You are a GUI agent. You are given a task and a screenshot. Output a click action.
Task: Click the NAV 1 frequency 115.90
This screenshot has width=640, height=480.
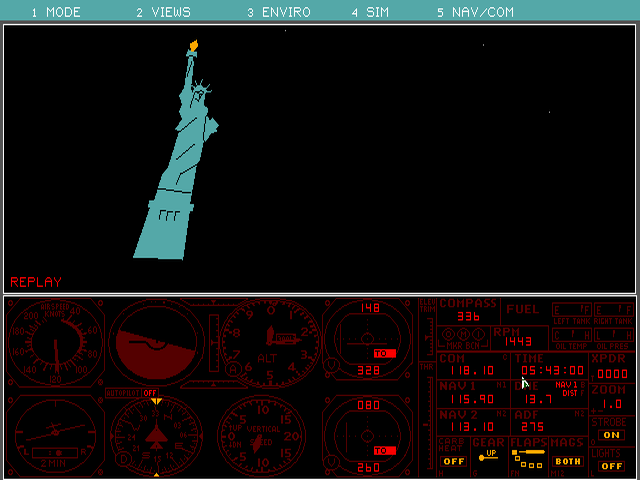click(472, 399)
